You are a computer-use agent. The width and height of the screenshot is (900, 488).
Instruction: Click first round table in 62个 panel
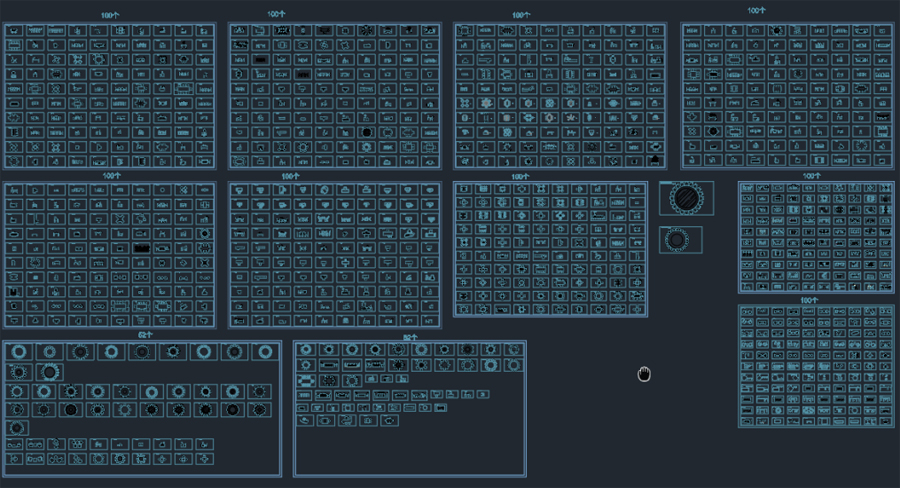(x=19, y=352)
